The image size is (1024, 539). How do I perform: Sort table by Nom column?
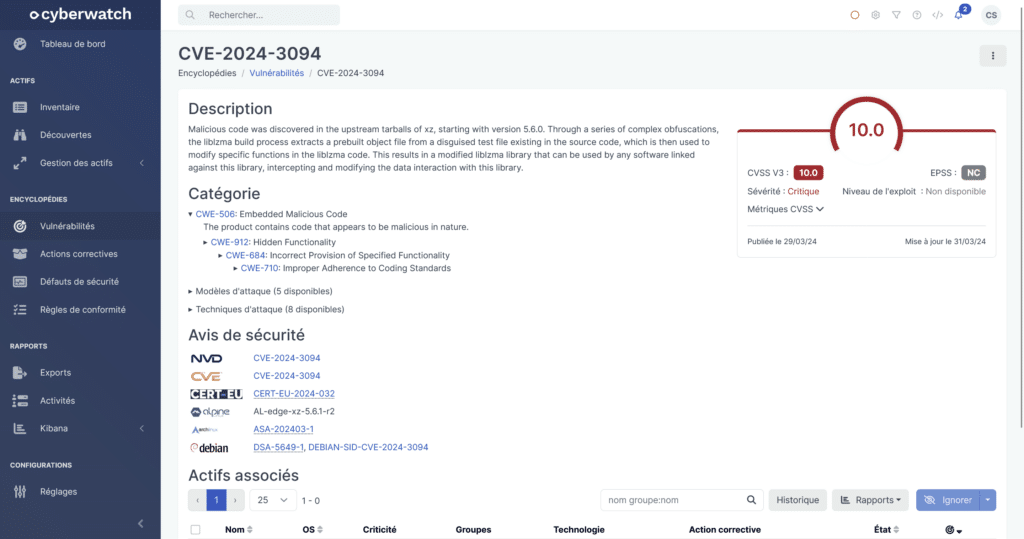238,530
